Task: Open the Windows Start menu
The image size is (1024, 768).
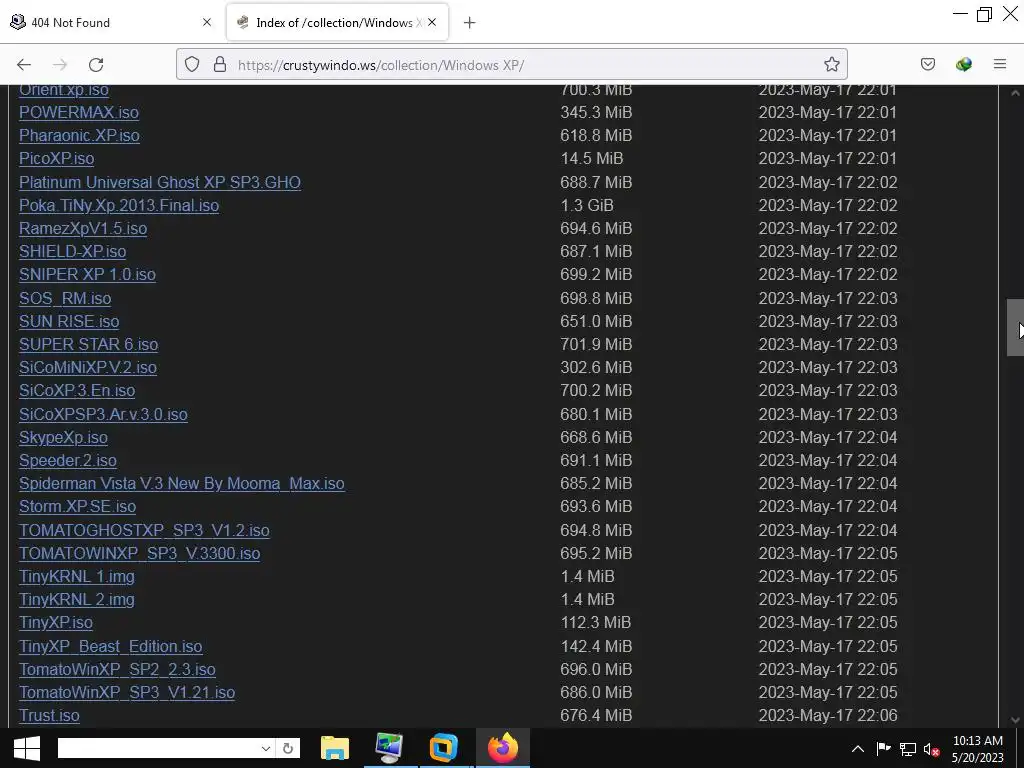Action: tap(26, 748)
